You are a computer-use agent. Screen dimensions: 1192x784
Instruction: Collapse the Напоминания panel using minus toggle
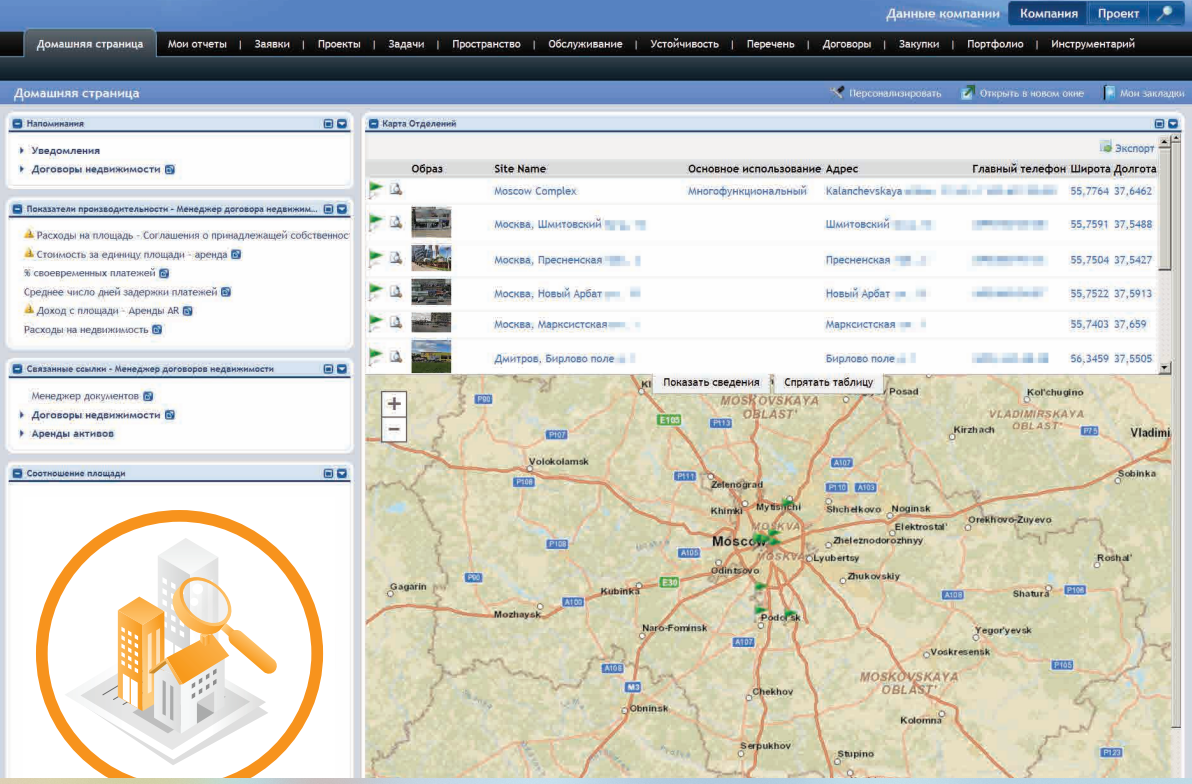(17, 124)
